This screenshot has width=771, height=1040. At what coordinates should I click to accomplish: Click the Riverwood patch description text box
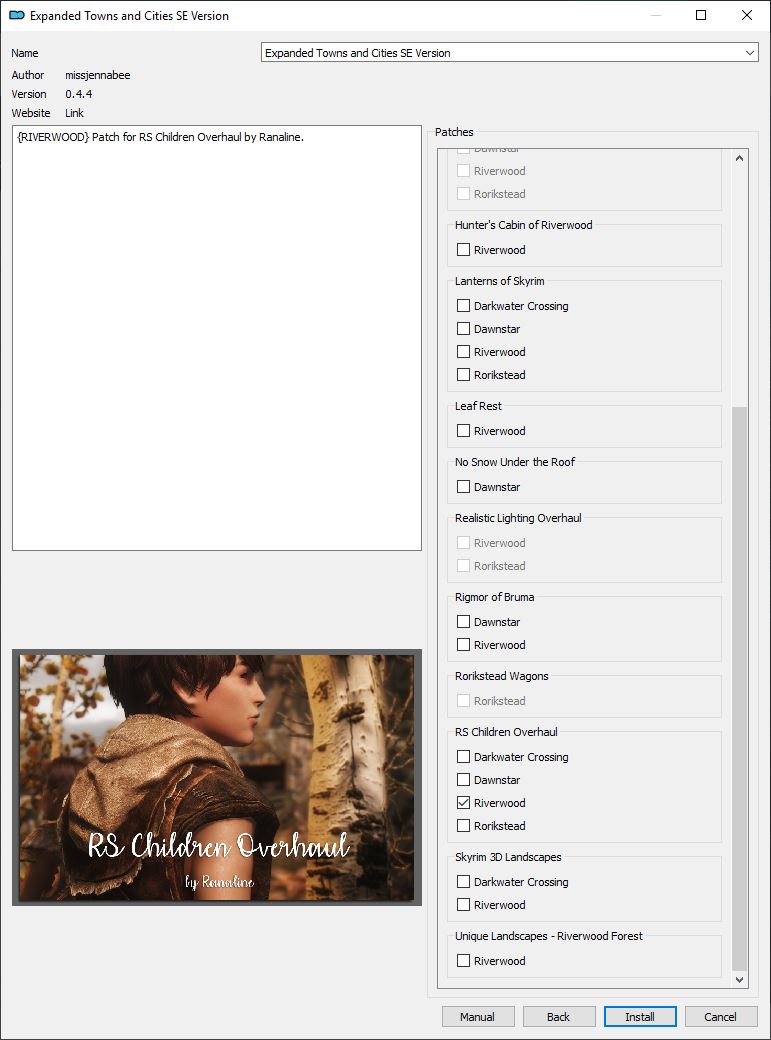[x=217, y=338]
